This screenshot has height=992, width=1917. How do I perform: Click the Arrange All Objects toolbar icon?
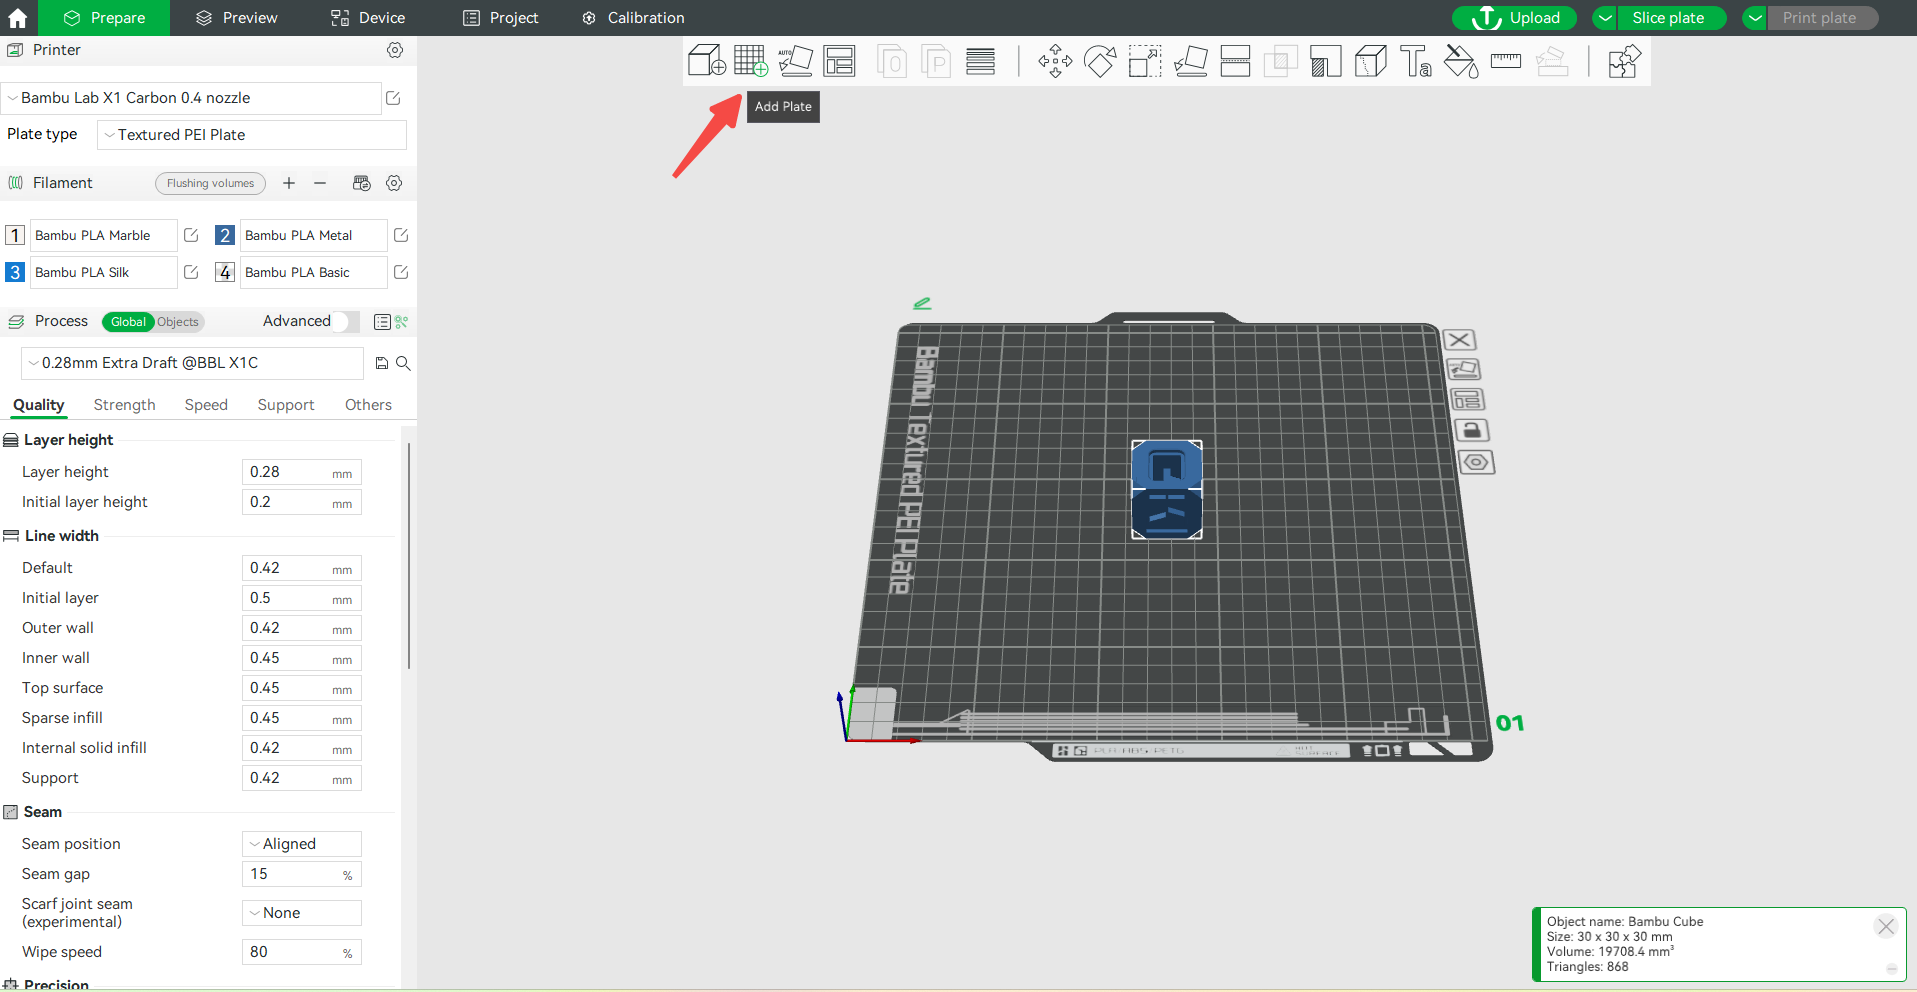coord(839,61)
